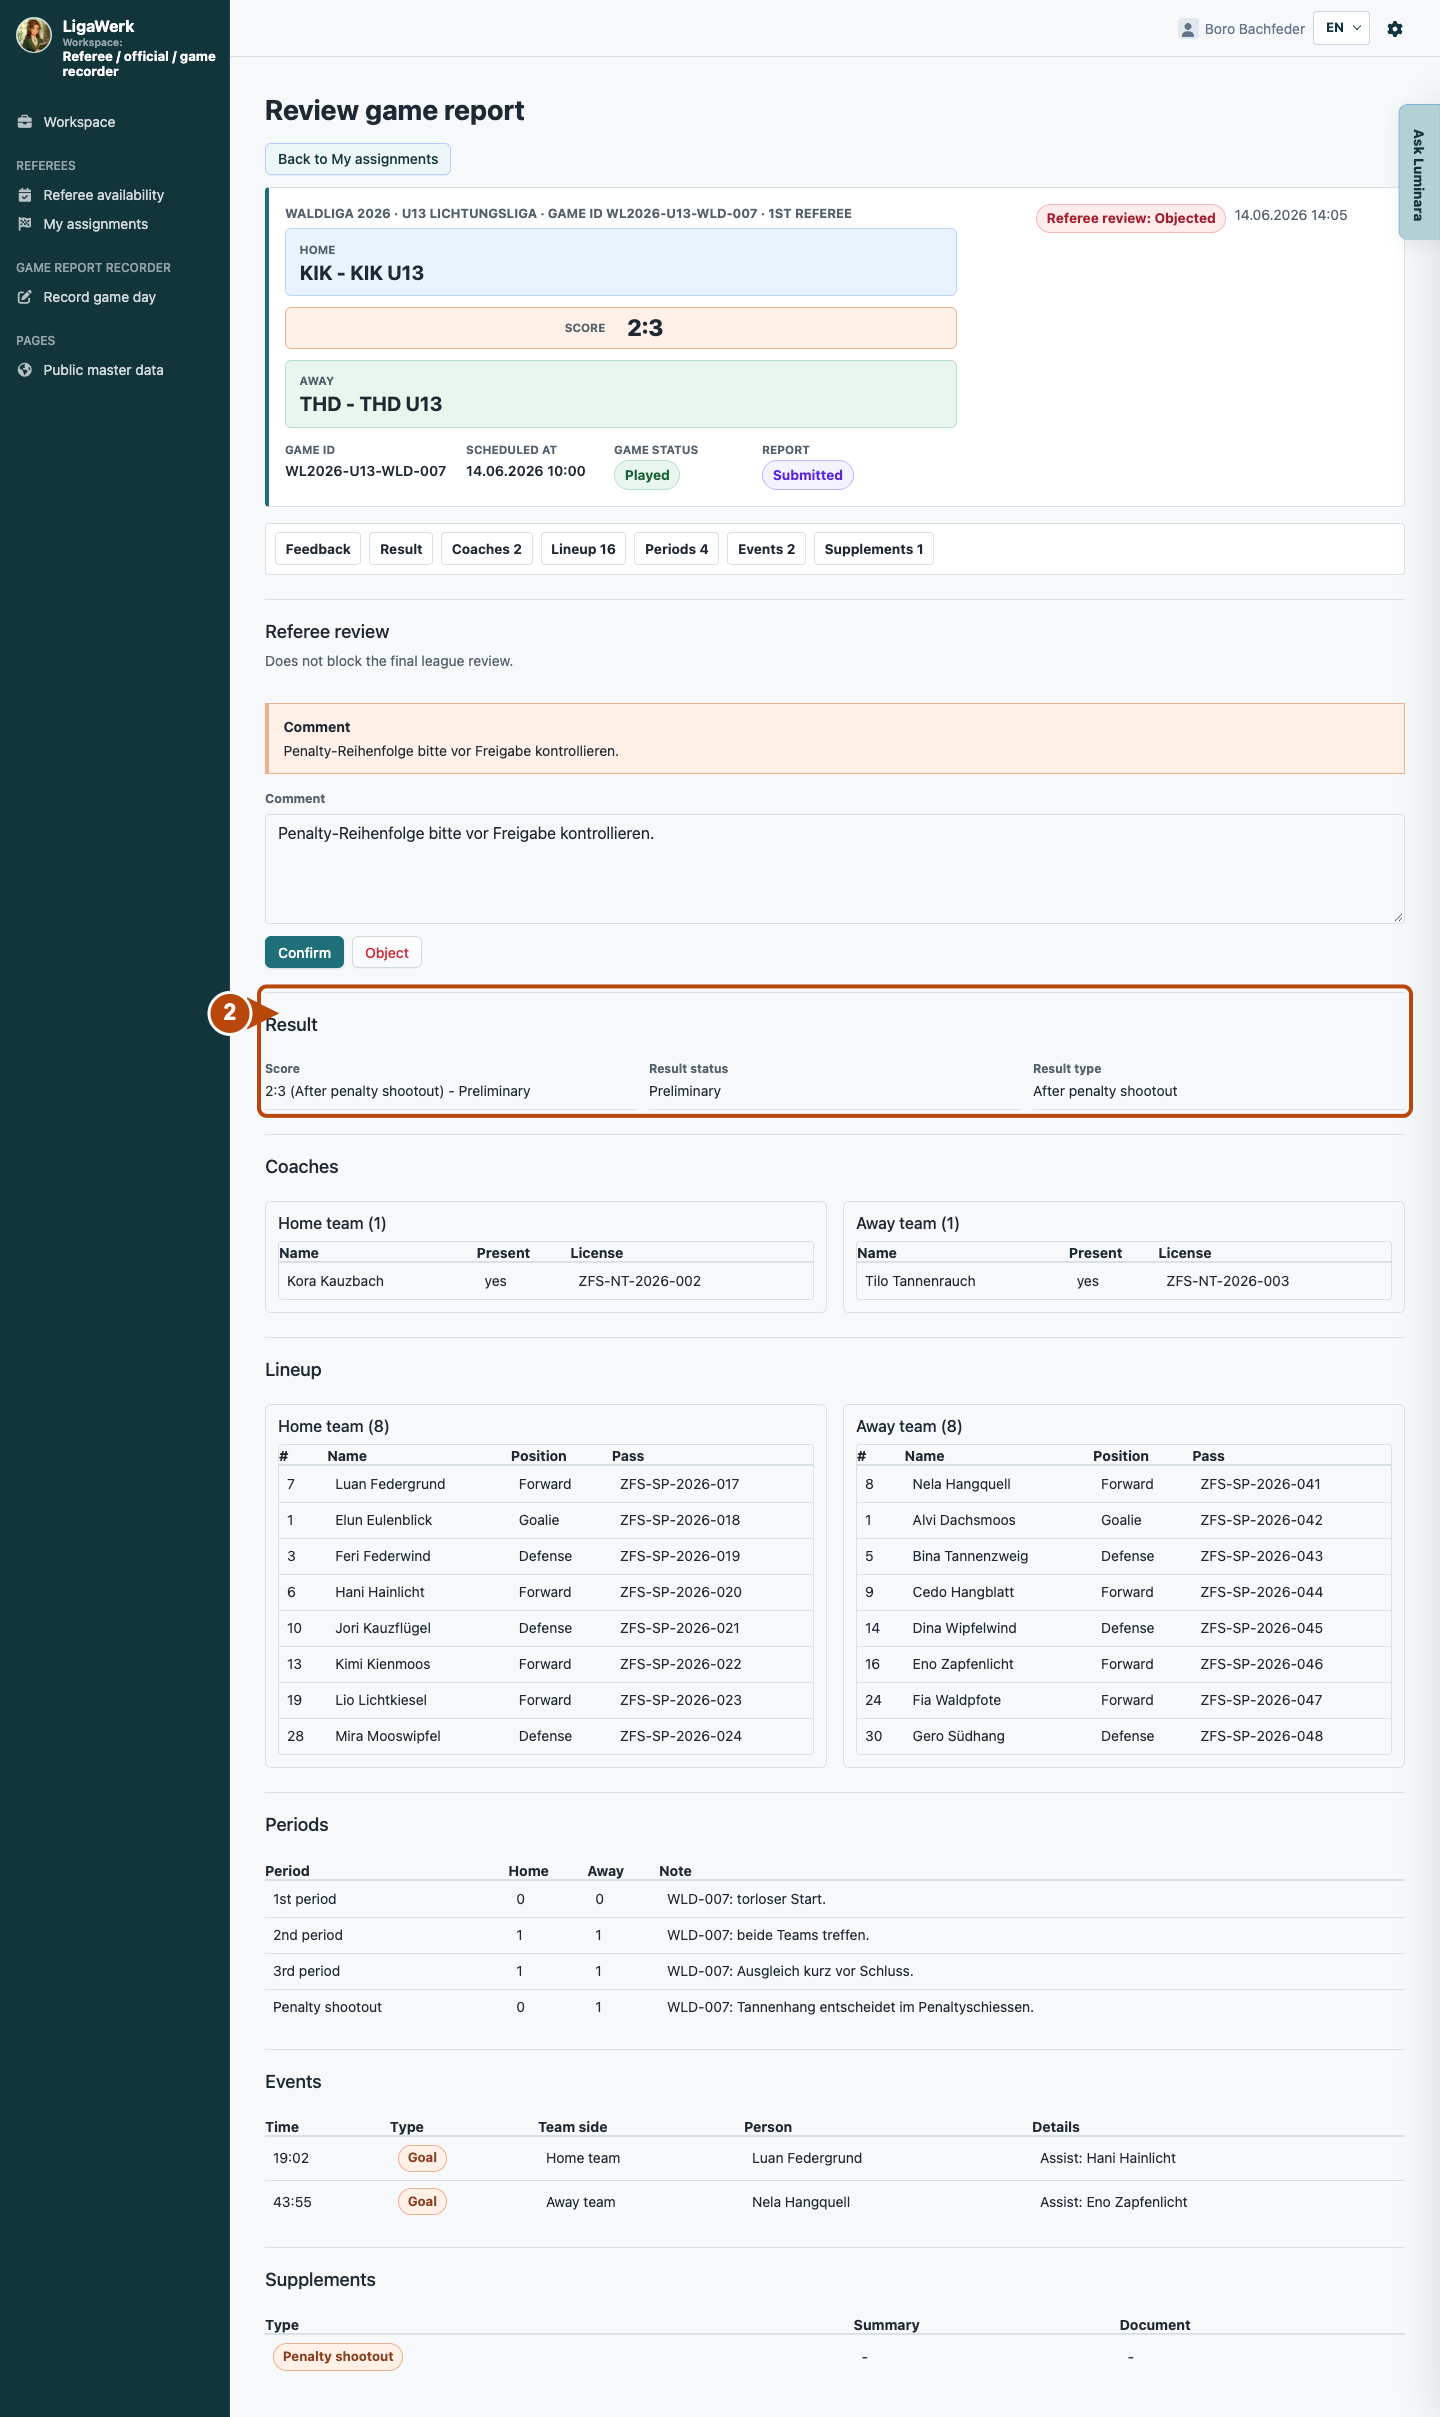This screenshot has height=2417, width=1440.
Task: Click the Referee availability calendar icon
Action: pos(25,195)
